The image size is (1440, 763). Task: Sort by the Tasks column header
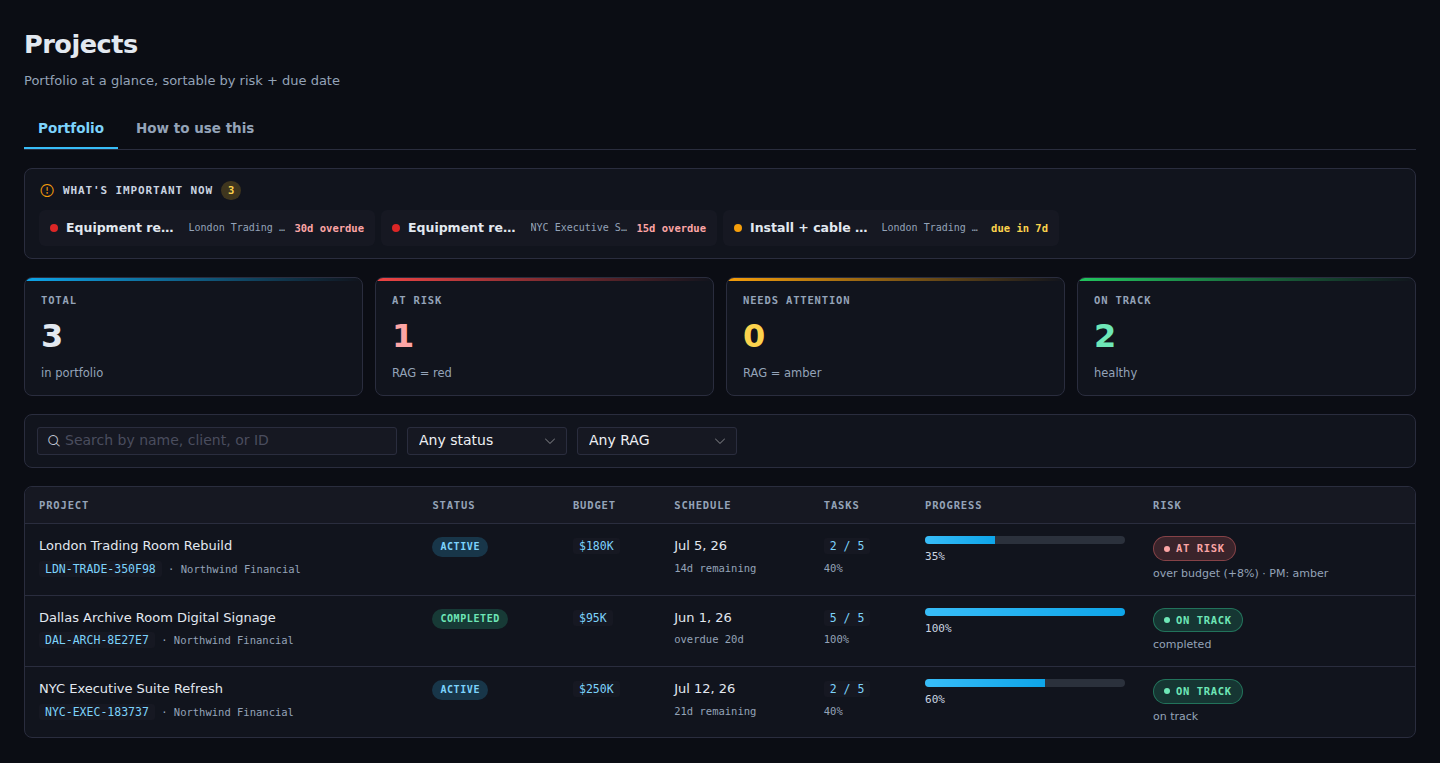(x=841, y=506)
